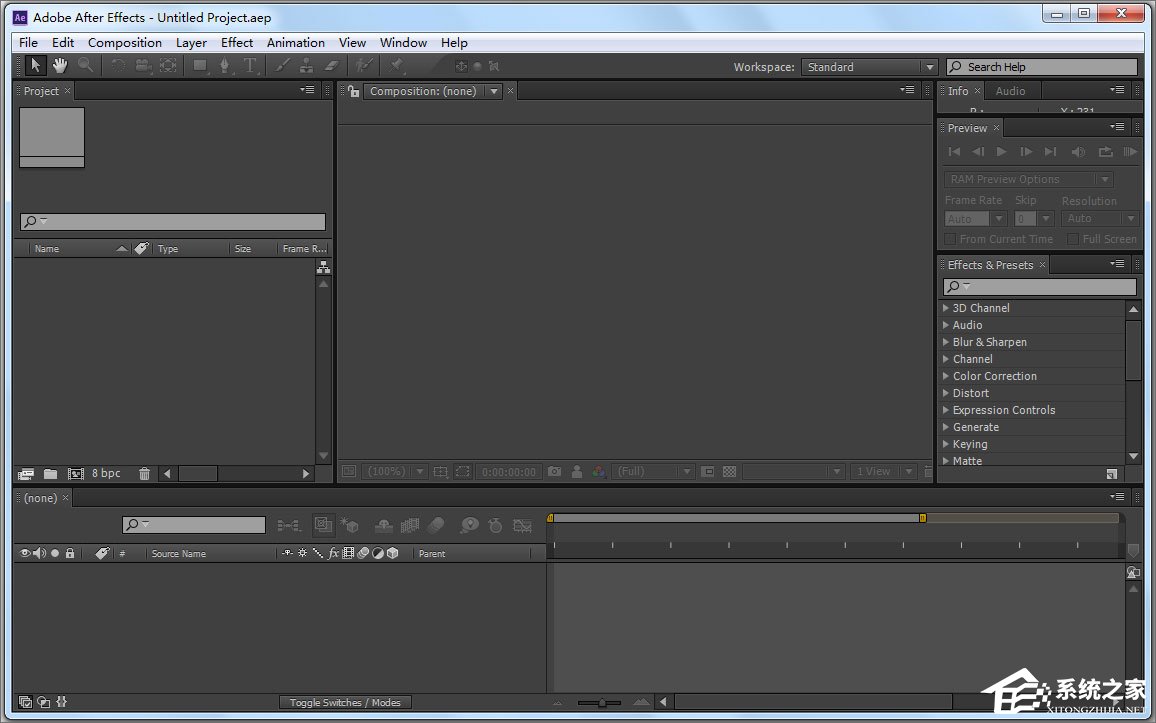Open RAM Preview Options dropdown
1156x723 pixels.
(x=1028, y=179)
